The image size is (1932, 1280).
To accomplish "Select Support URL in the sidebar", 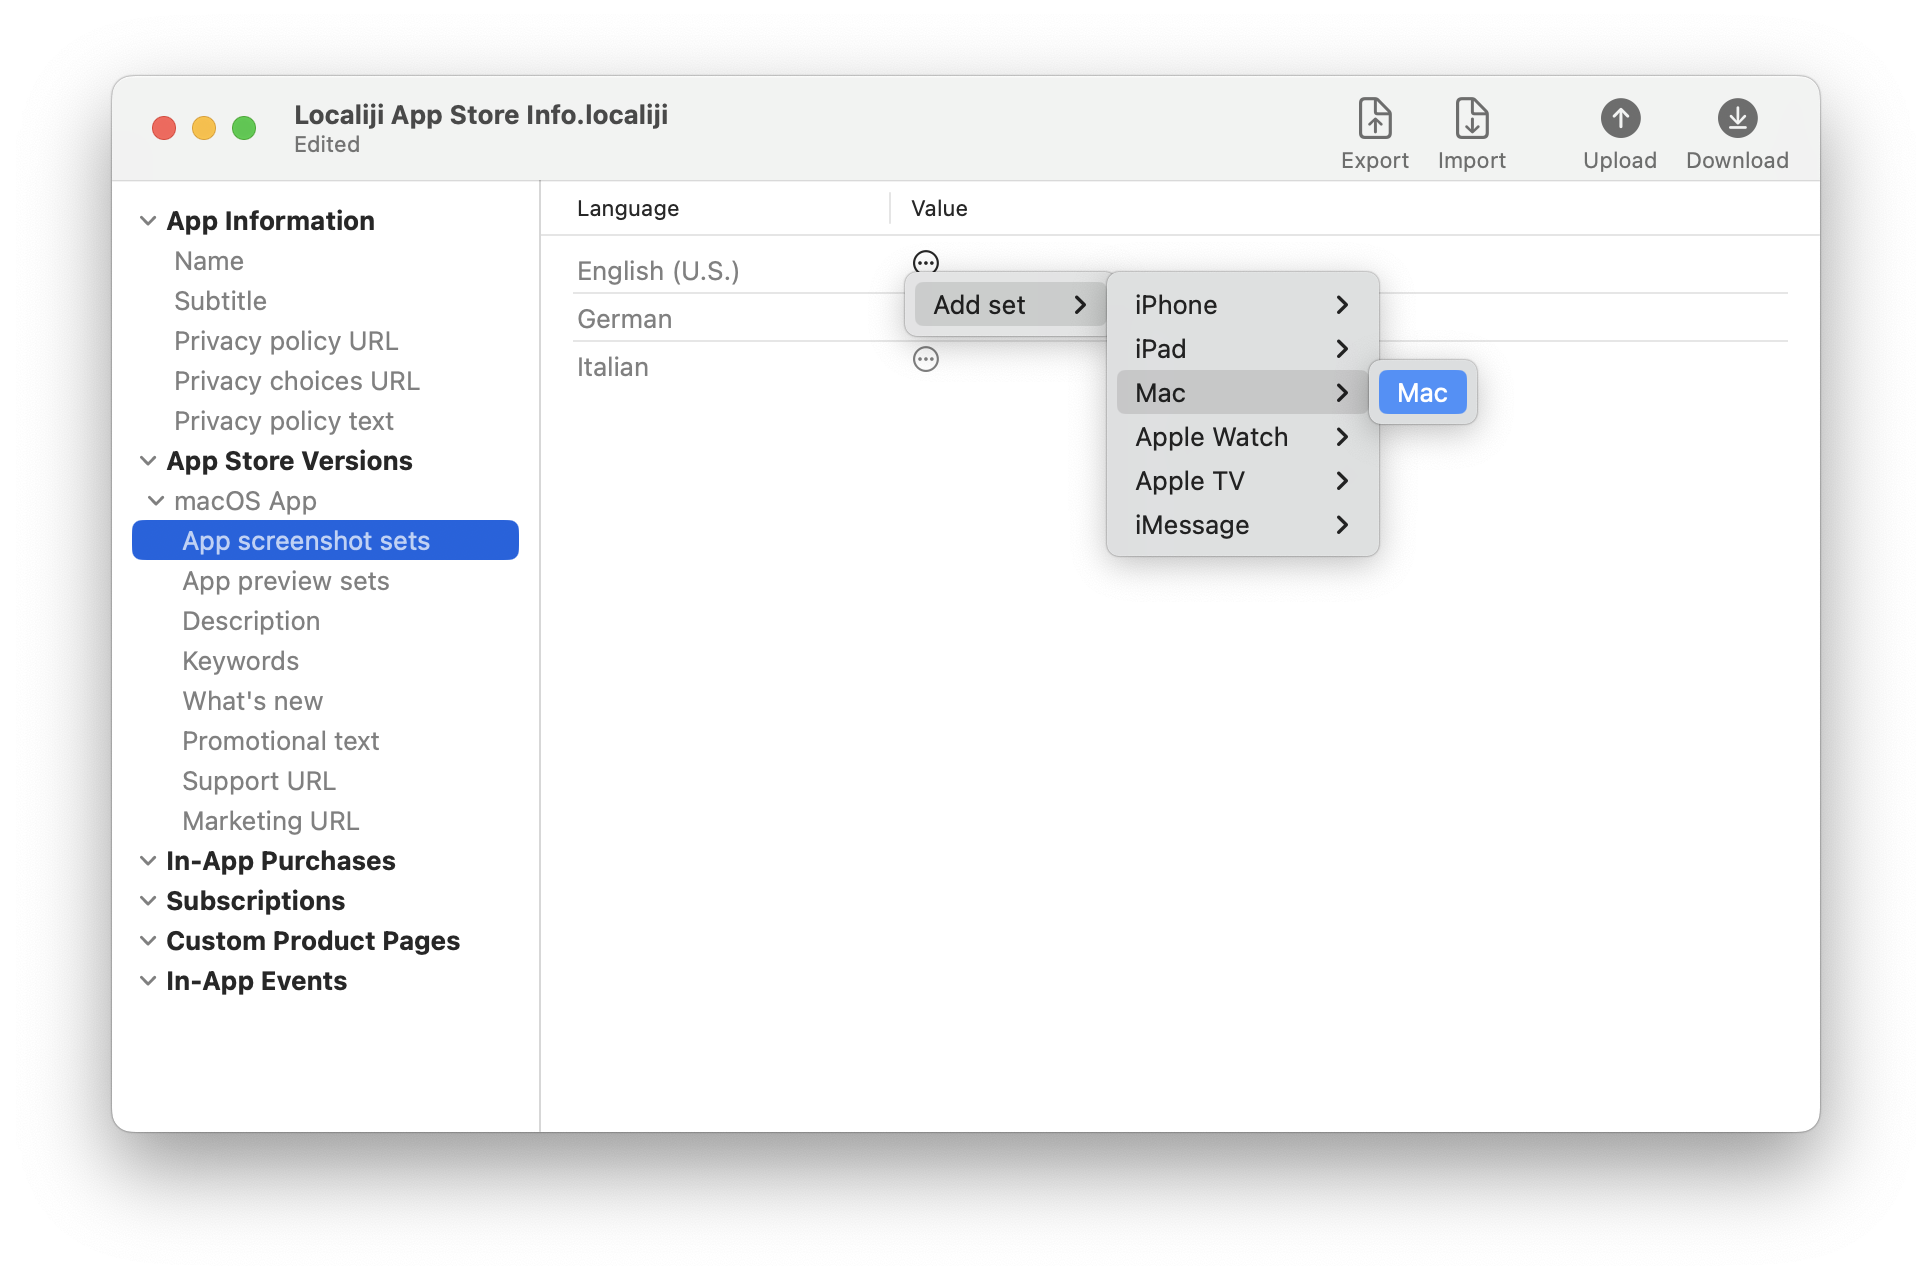I will point(259,781).
